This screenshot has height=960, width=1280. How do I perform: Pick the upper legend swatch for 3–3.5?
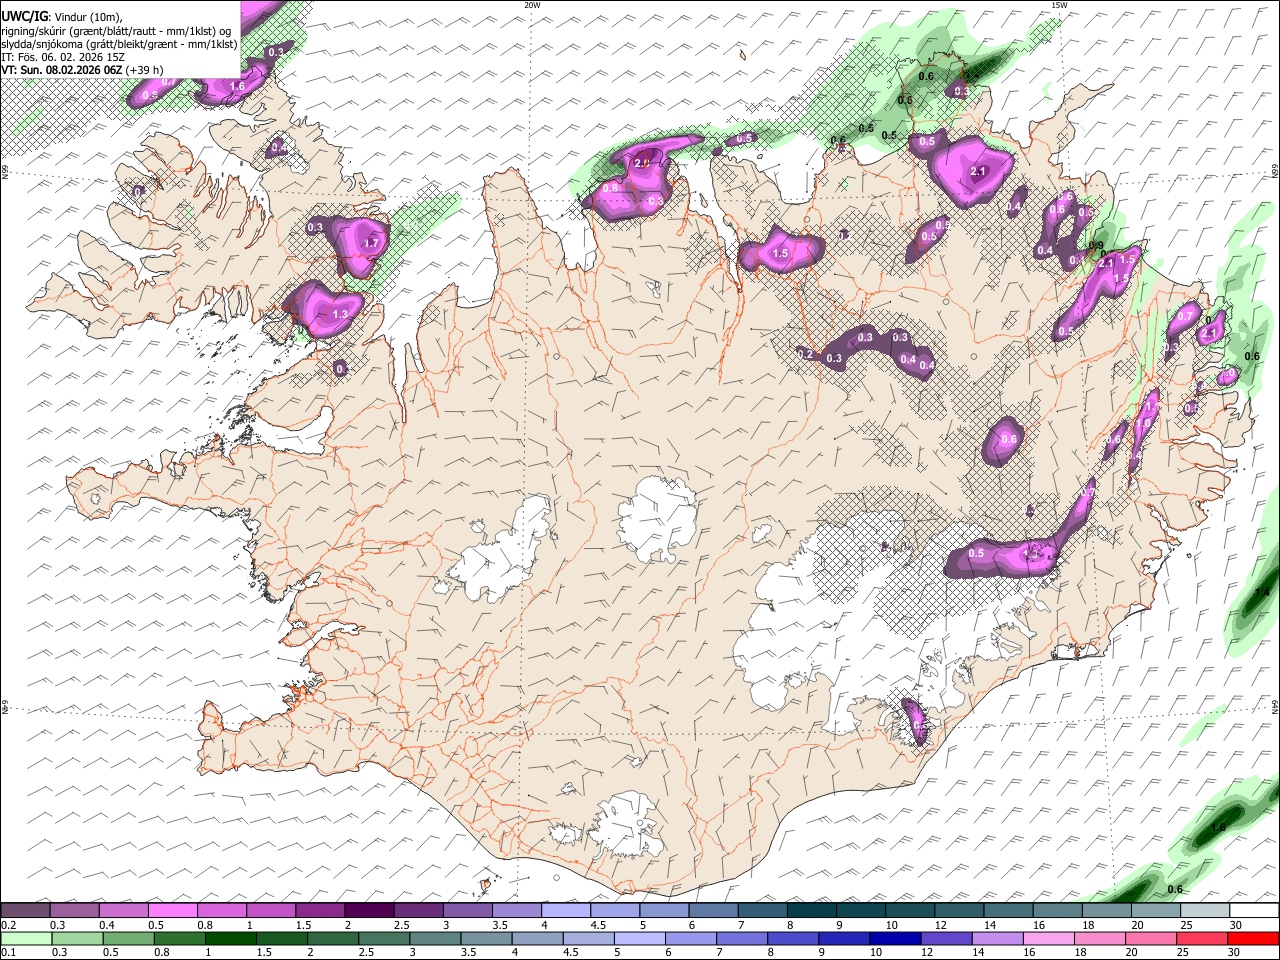coord(467,910)
